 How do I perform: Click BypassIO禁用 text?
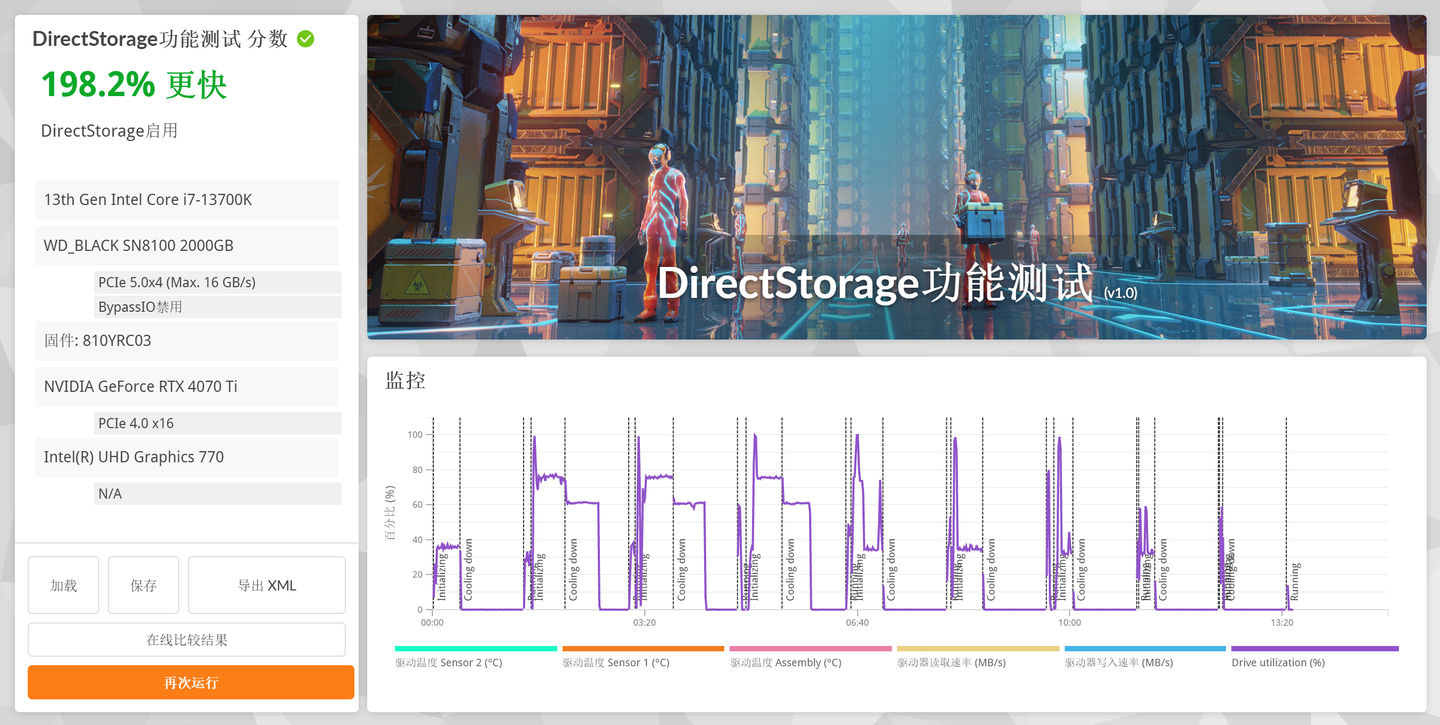pyautogui.click(x=140, y=307)
